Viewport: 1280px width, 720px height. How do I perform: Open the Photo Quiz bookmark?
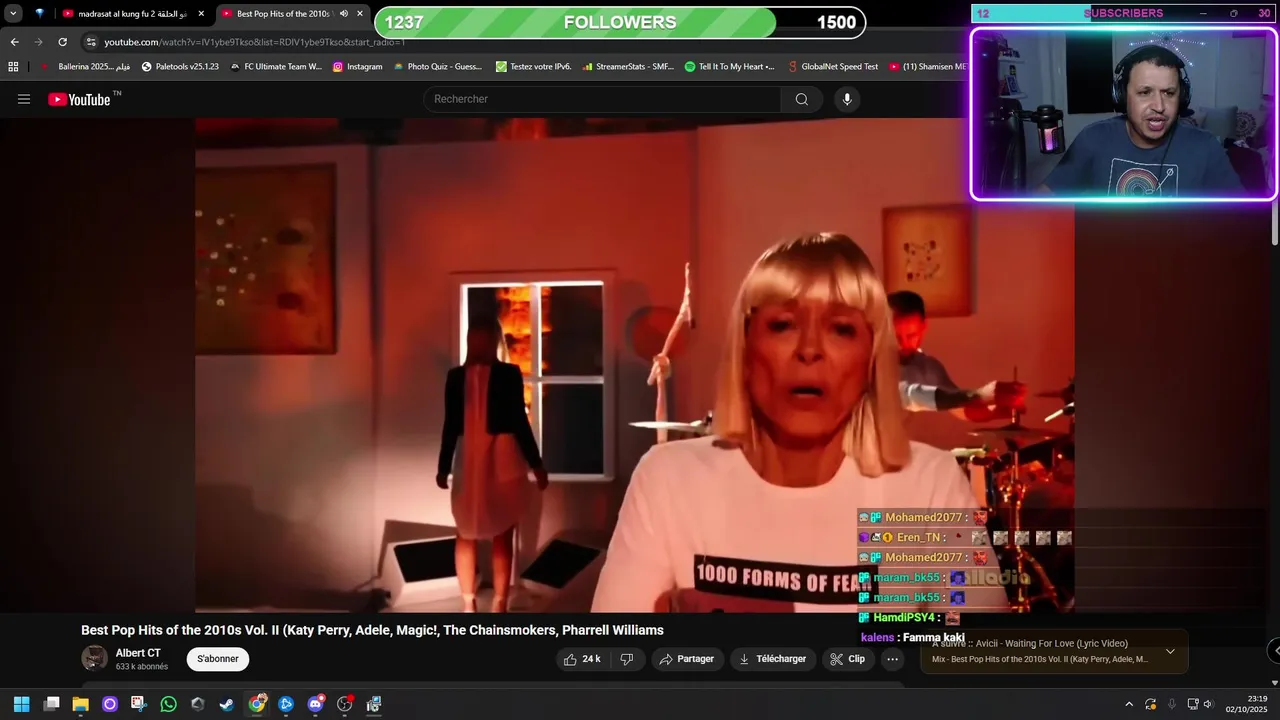[x=437, y=67]
